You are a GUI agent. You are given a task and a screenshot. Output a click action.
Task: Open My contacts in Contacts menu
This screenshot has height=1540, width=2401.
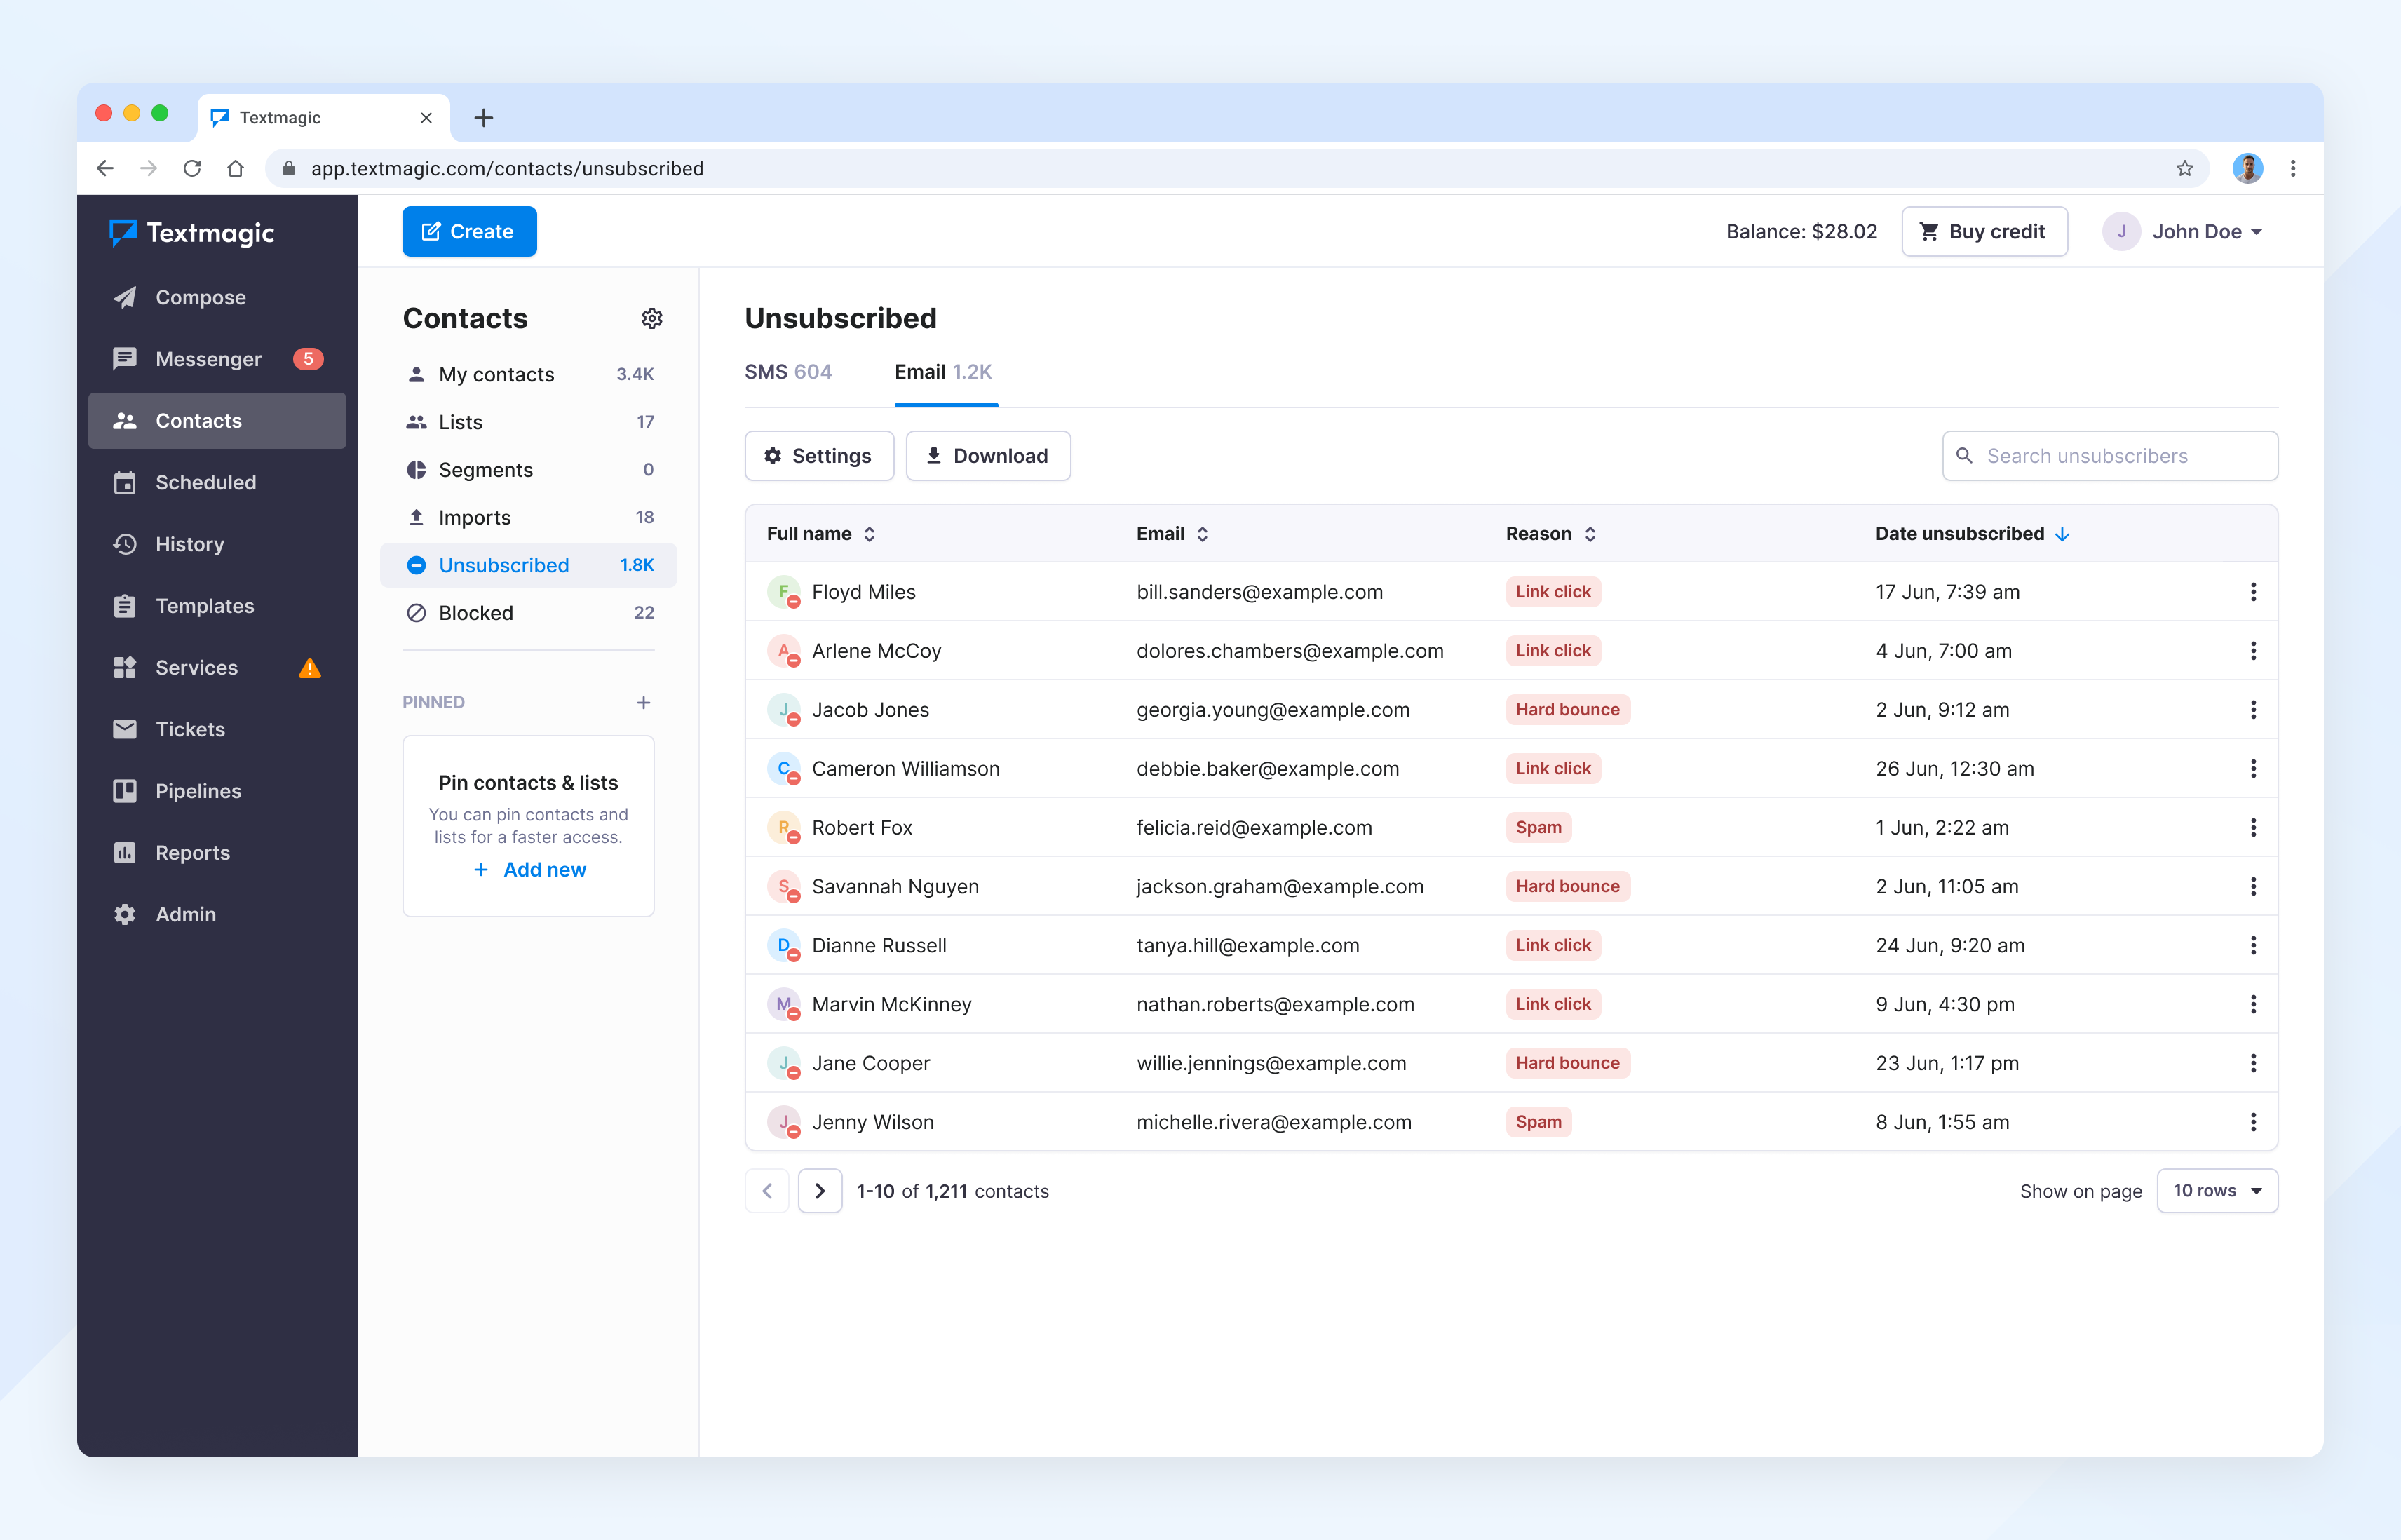[x=528, y=374]
